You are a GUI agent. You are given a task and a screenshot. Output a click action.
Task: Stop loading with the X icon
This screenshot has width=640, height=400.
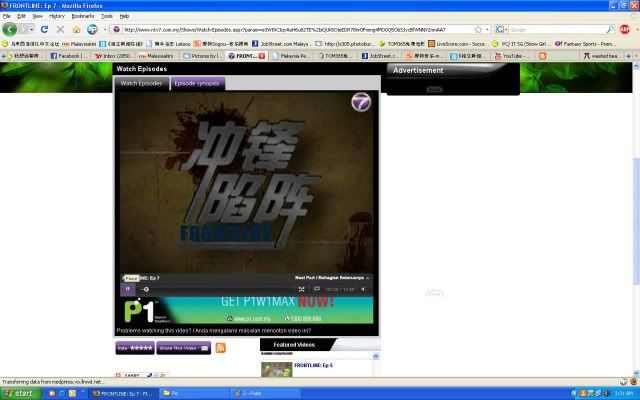pos(60,29)
